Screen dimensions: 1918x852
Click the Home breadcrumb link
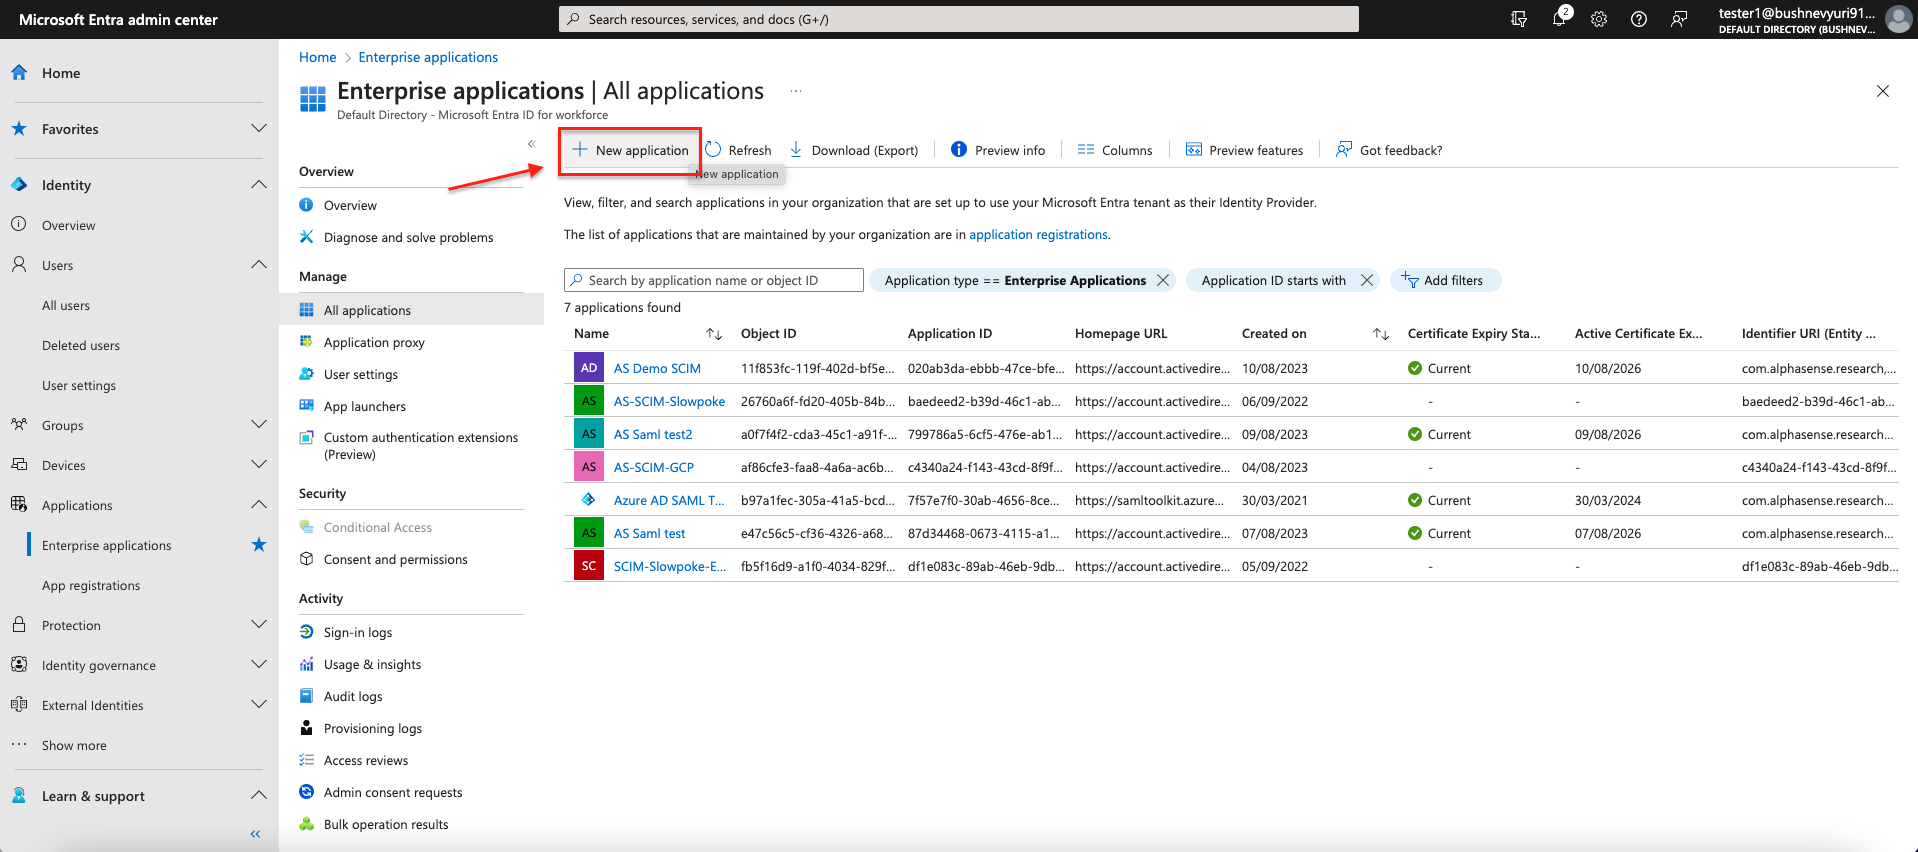[317, 57]
